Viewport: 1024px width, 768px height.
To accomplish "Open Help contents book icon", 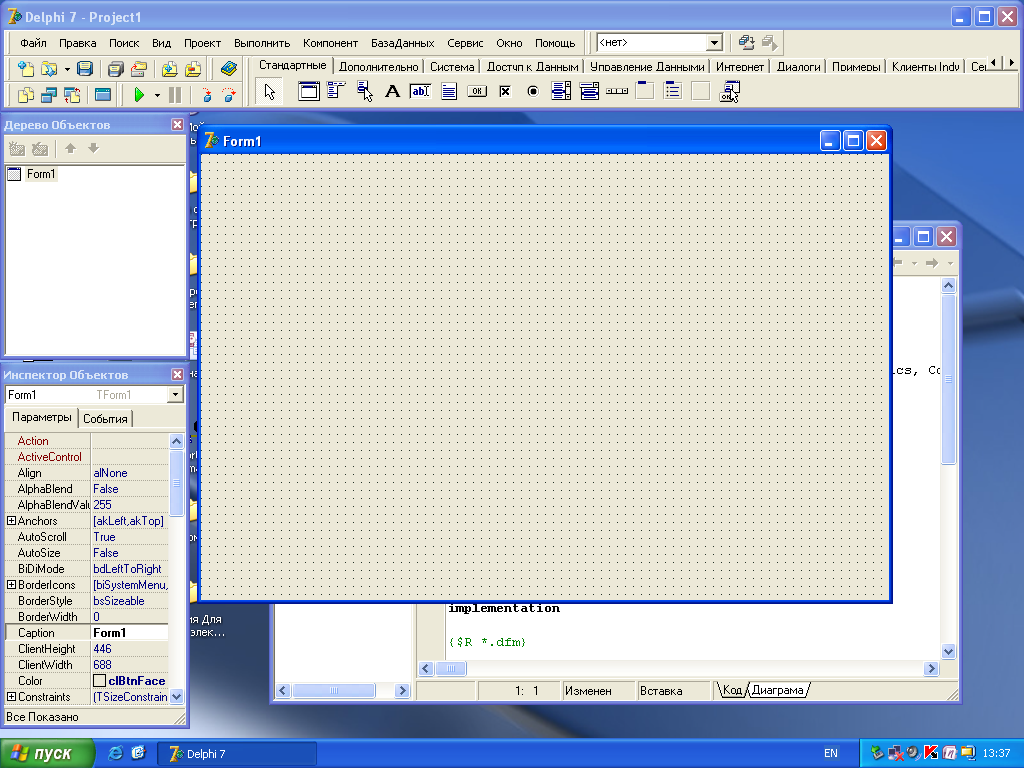I will click(x=229, y=69).
